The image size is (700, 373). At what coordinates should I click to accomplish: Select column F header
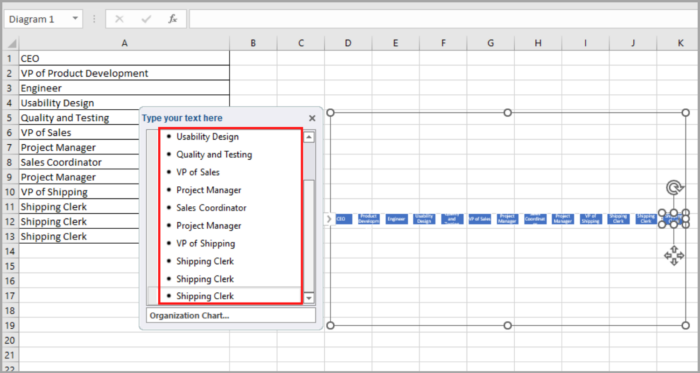click(x=443, y=43)
